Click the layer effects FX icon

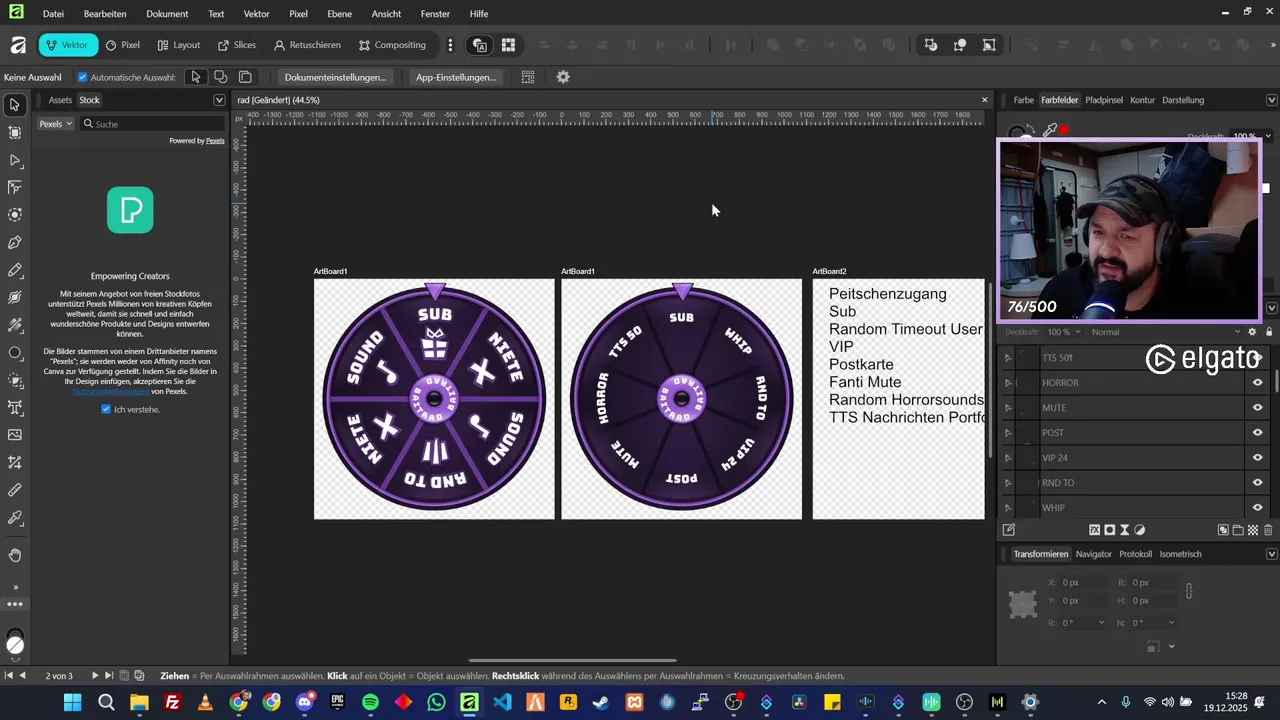coord(1094,530)
